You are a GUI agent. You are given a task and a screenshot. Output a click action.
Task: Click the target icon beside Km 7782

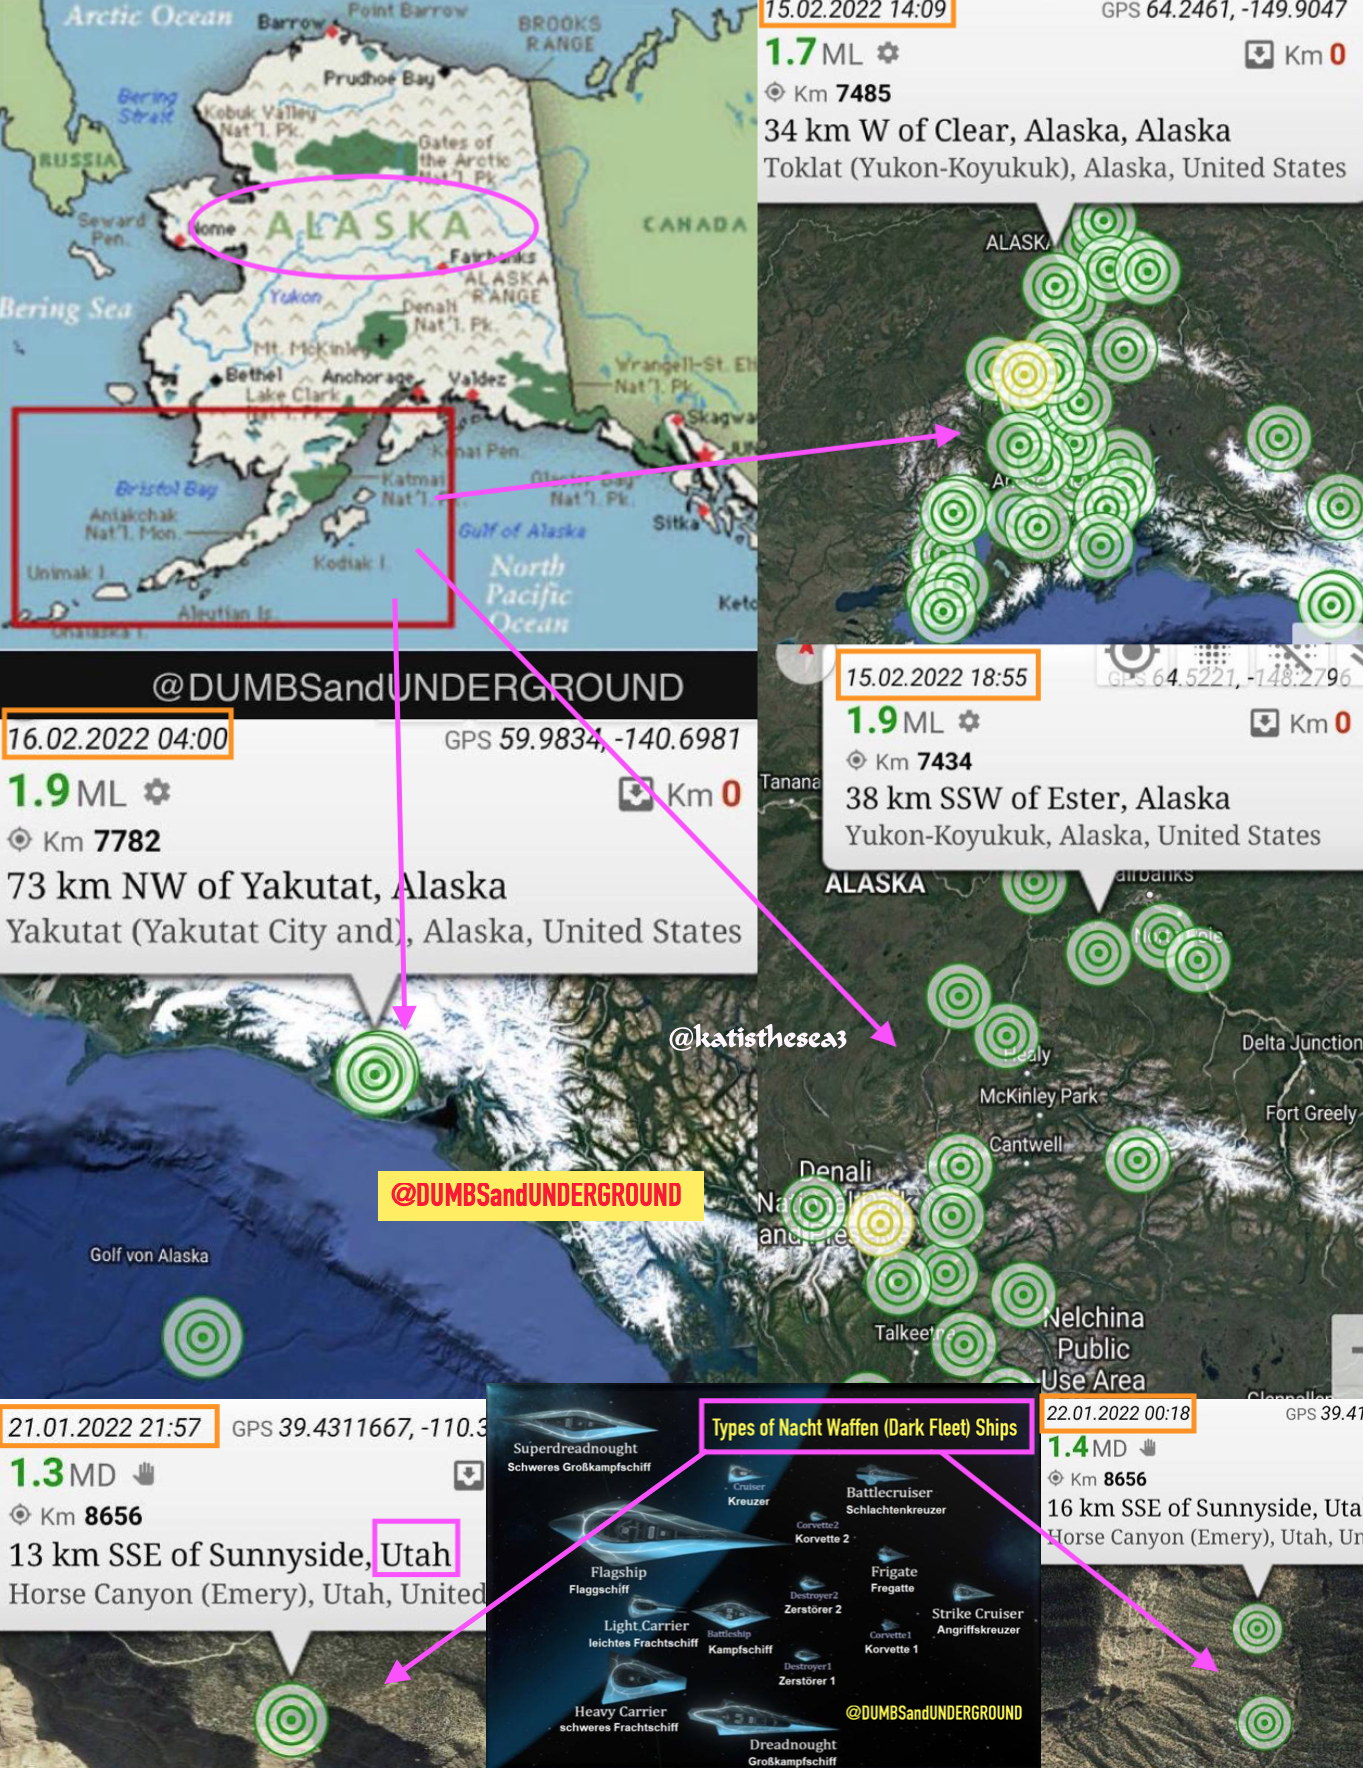(20, 840)
